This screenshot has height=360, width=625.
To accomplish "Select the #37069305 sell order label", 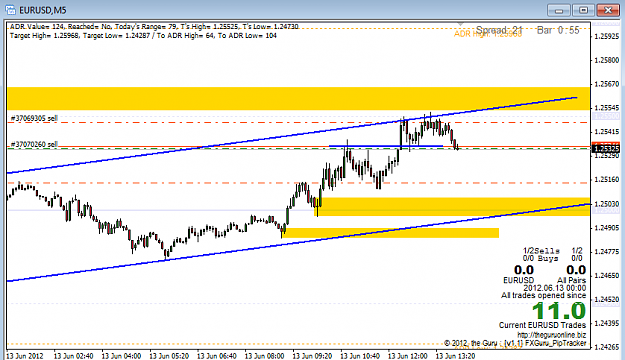I will (x=34, y=118).
